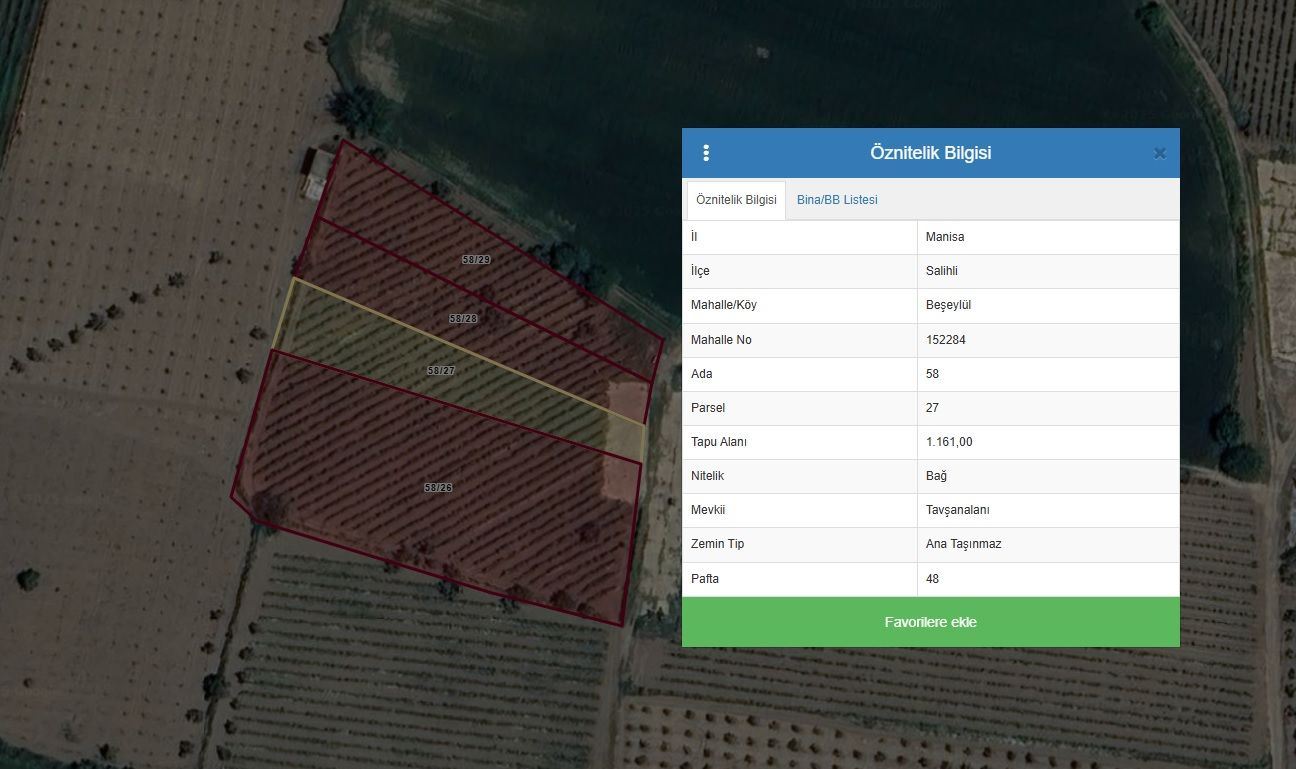Screen dimensions: 1296x769
Task: Click the Tapu Alanı value 1.161,00
Action: pos(949,442)
